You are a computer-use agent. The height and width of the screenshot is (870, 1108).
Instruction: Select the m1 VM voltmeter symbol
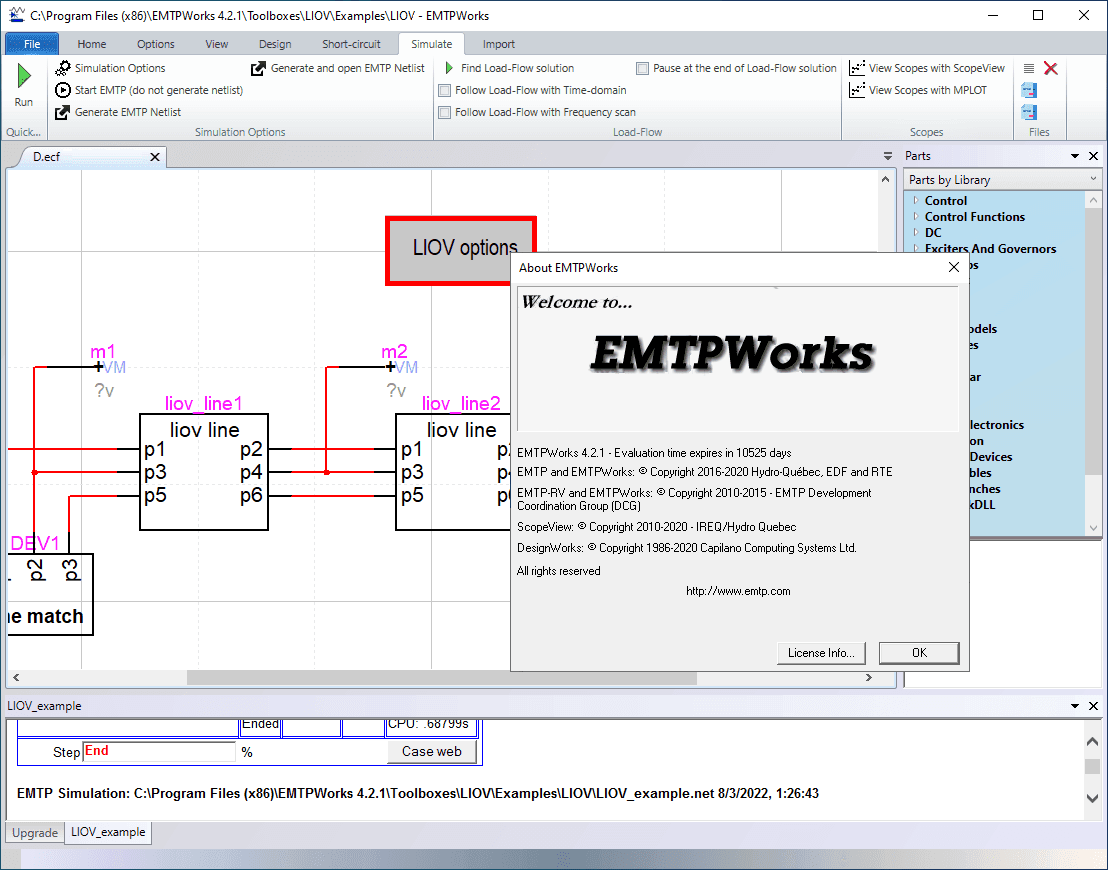pos(112,368)
